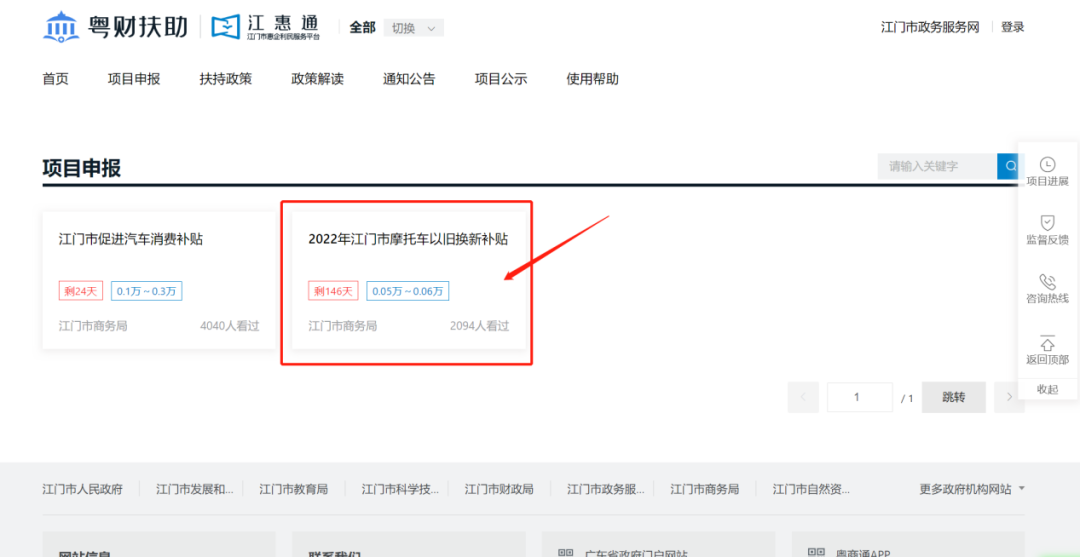This screenshot has height=557, width=1080.
Task: Click 返回顶部 arrow icon in sidebar
Action: [x=1047, y=342]
